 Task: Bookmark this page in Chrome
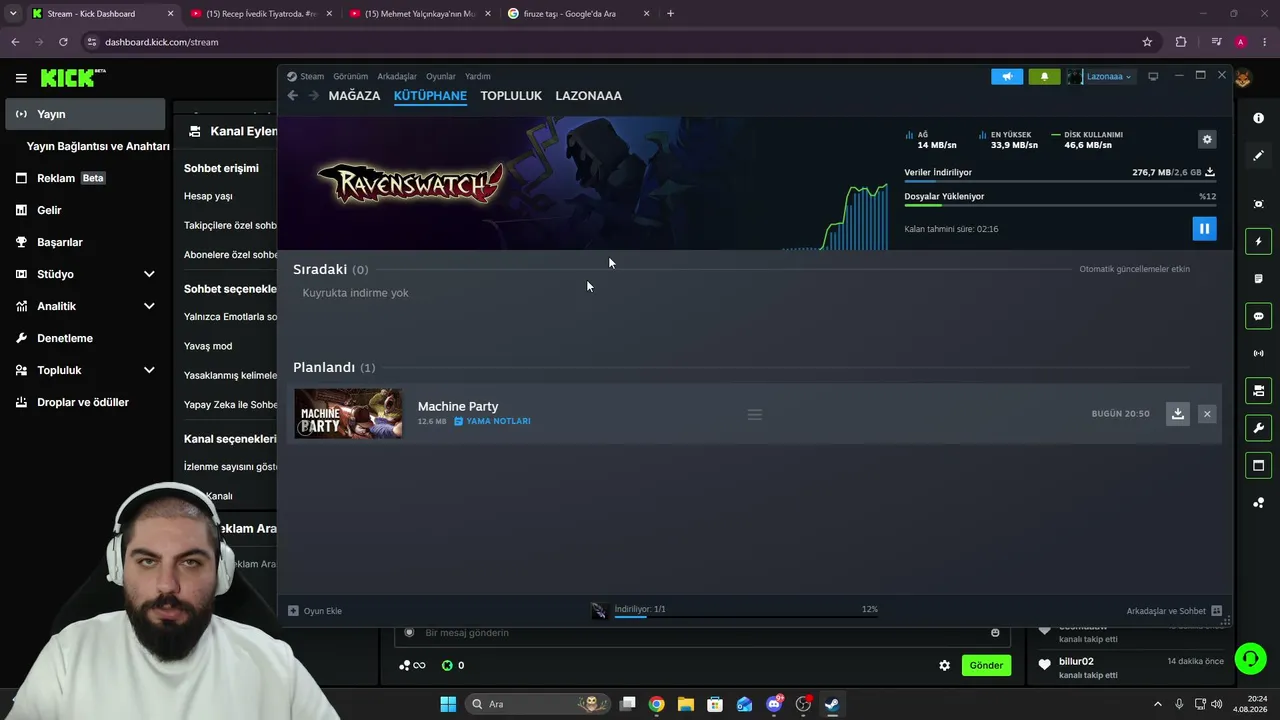(x=1147, y=42)
